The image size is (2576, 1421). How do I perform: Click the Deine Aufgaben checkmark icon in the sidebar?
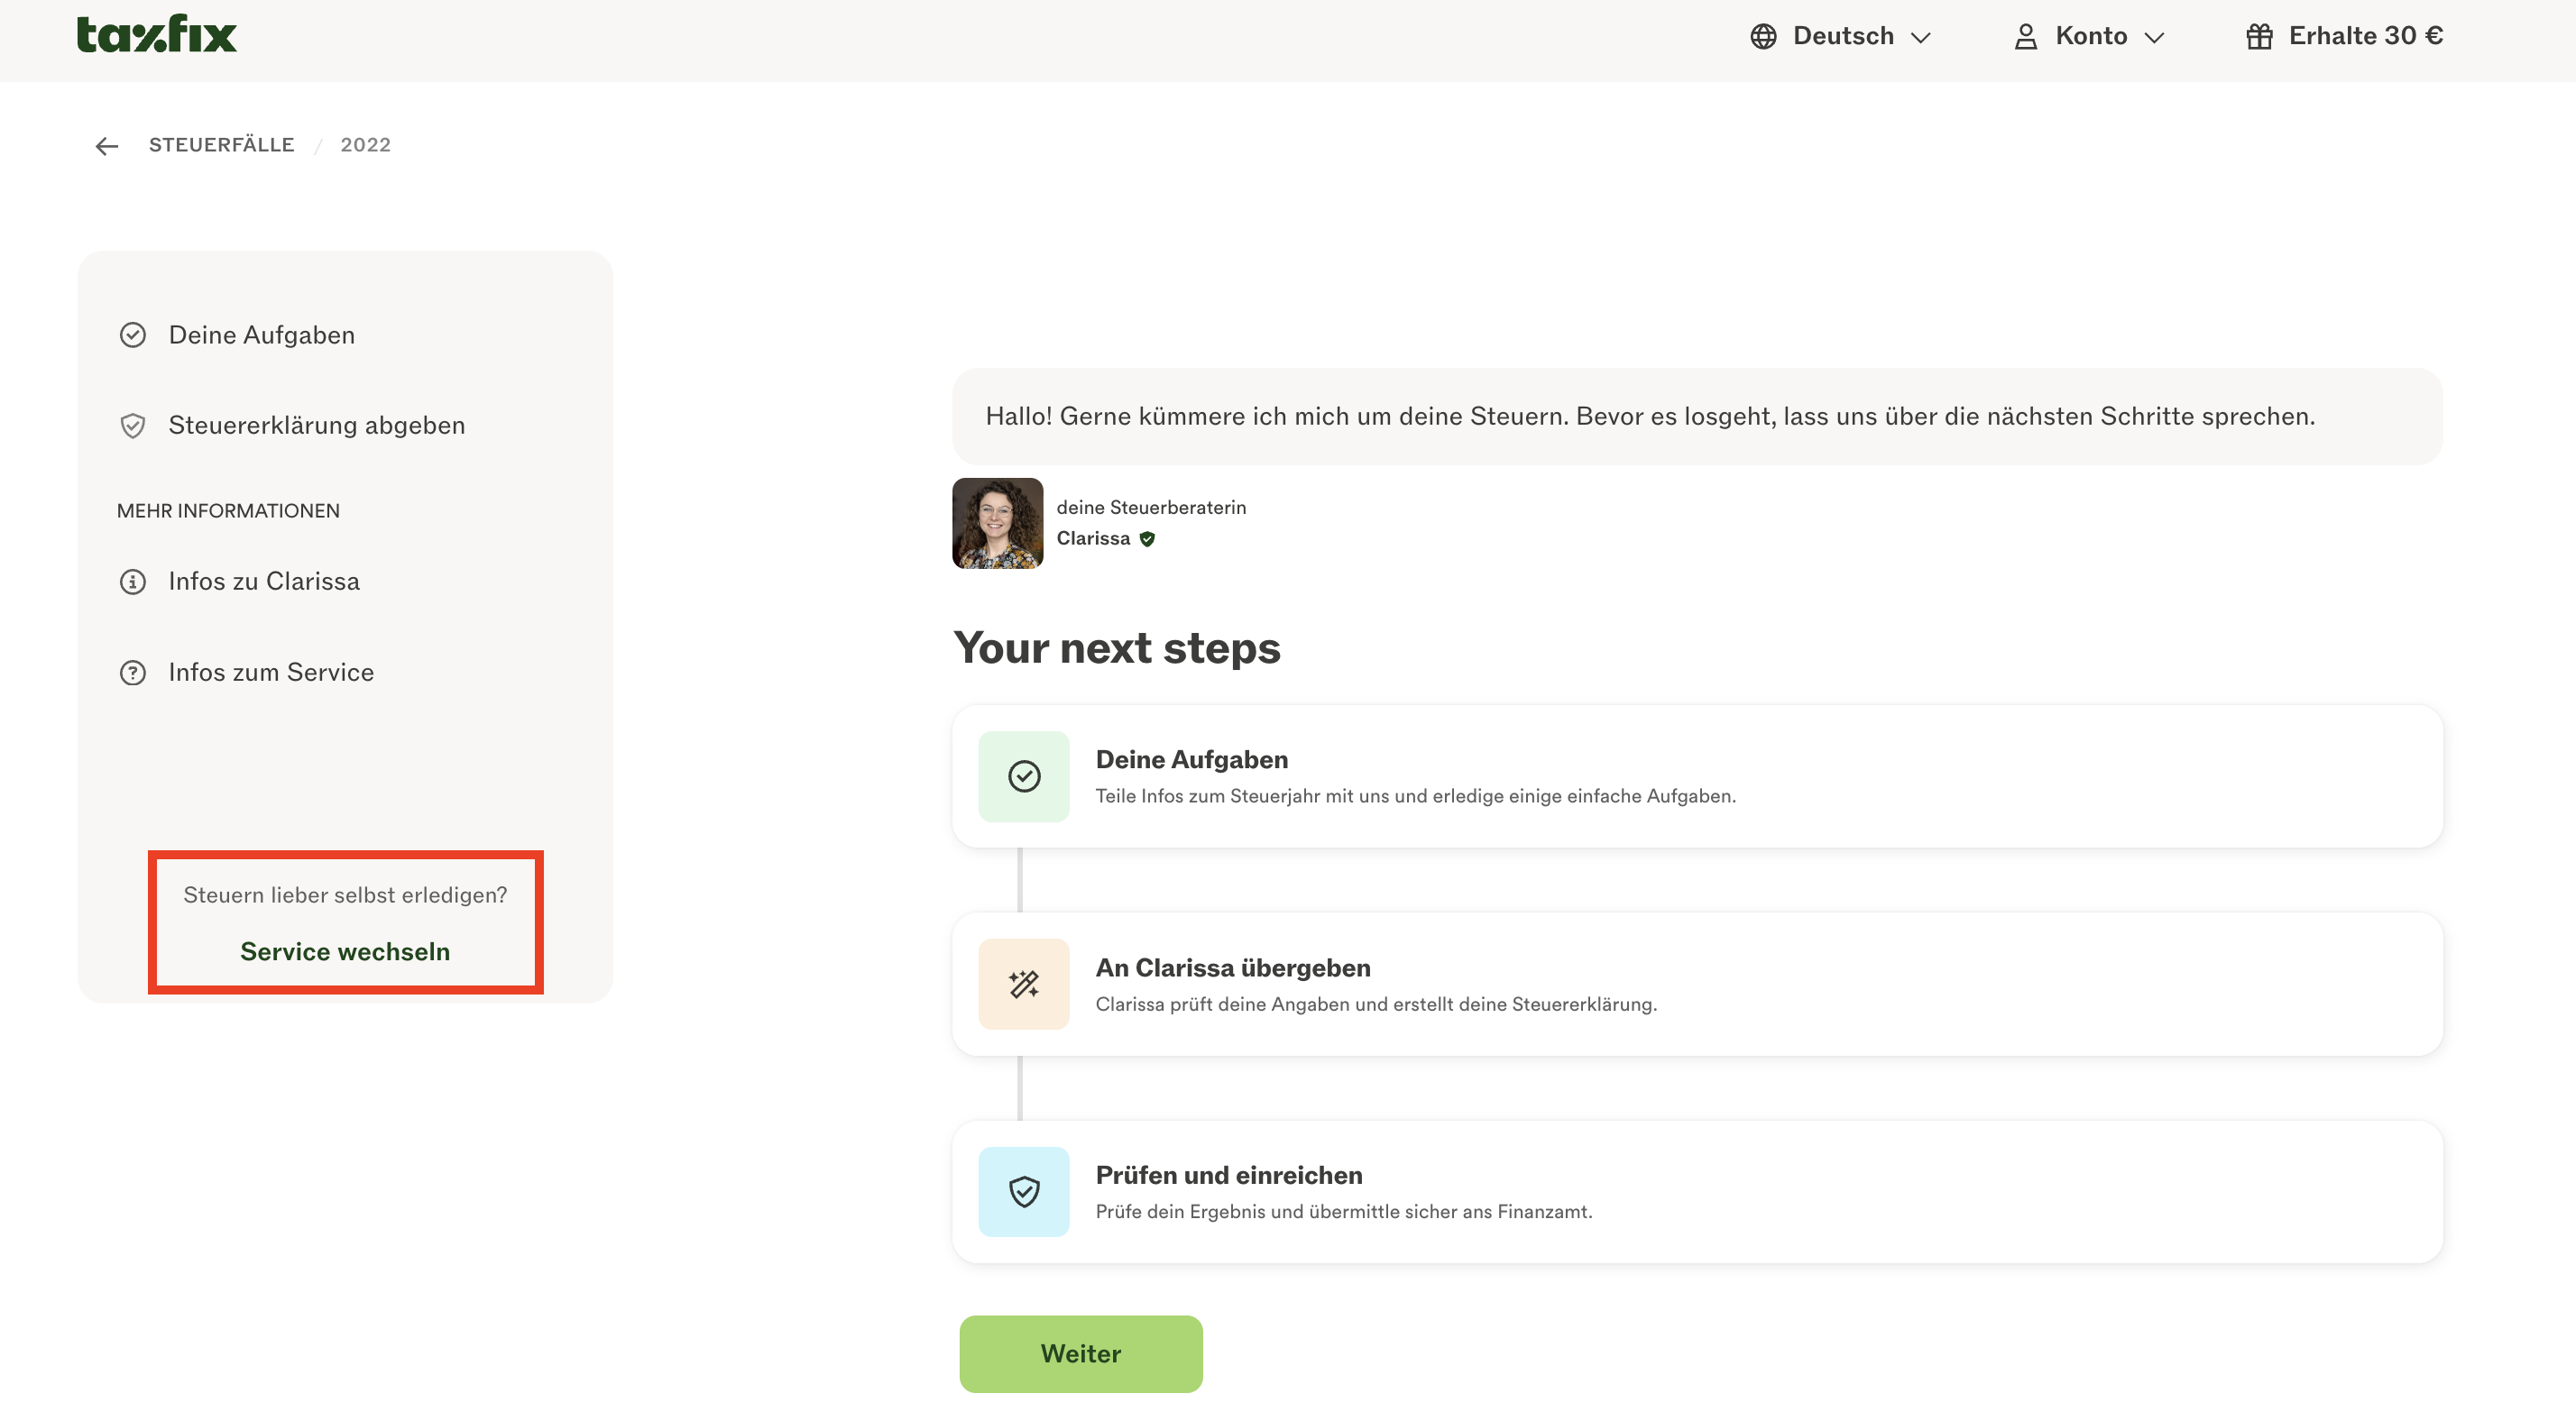[x=132, y=335]
